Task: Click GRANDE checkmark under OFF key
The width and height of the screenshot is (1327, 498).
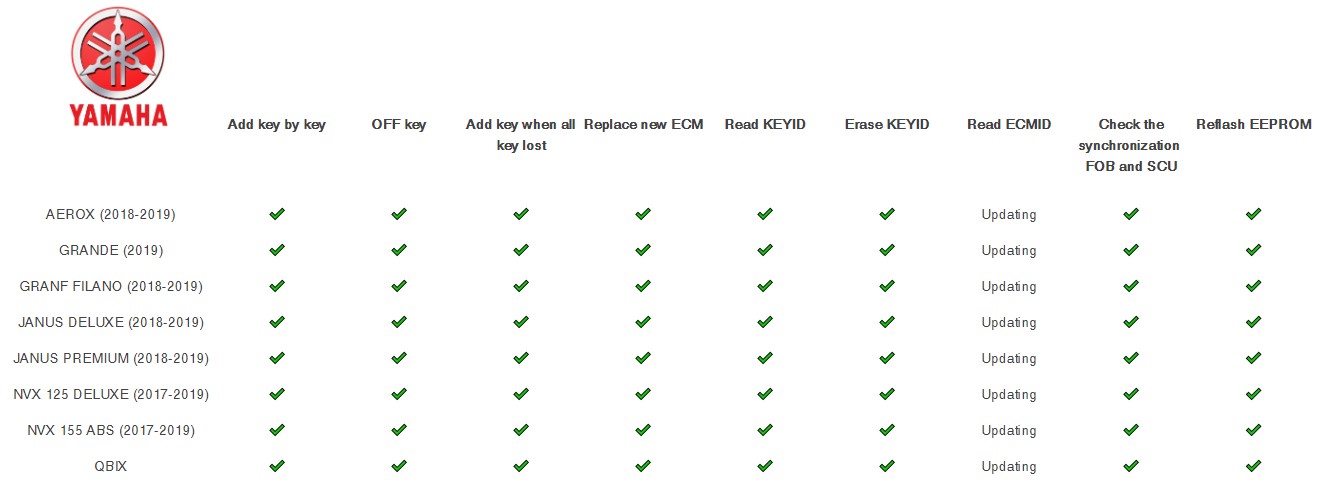Action: point(399,250)
